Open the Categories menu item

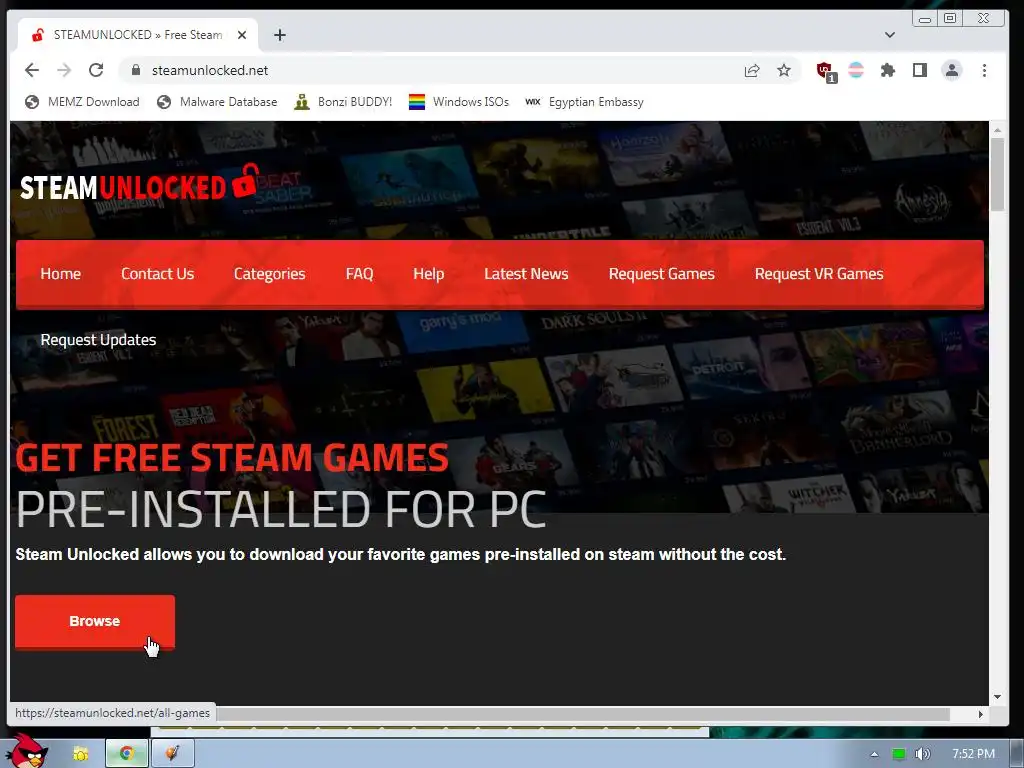270,274
